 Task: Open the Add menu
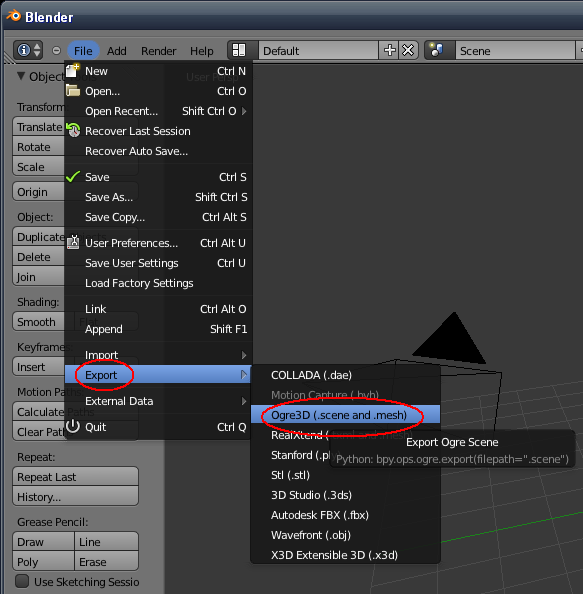pyautogui.click(x=117, y=51)
